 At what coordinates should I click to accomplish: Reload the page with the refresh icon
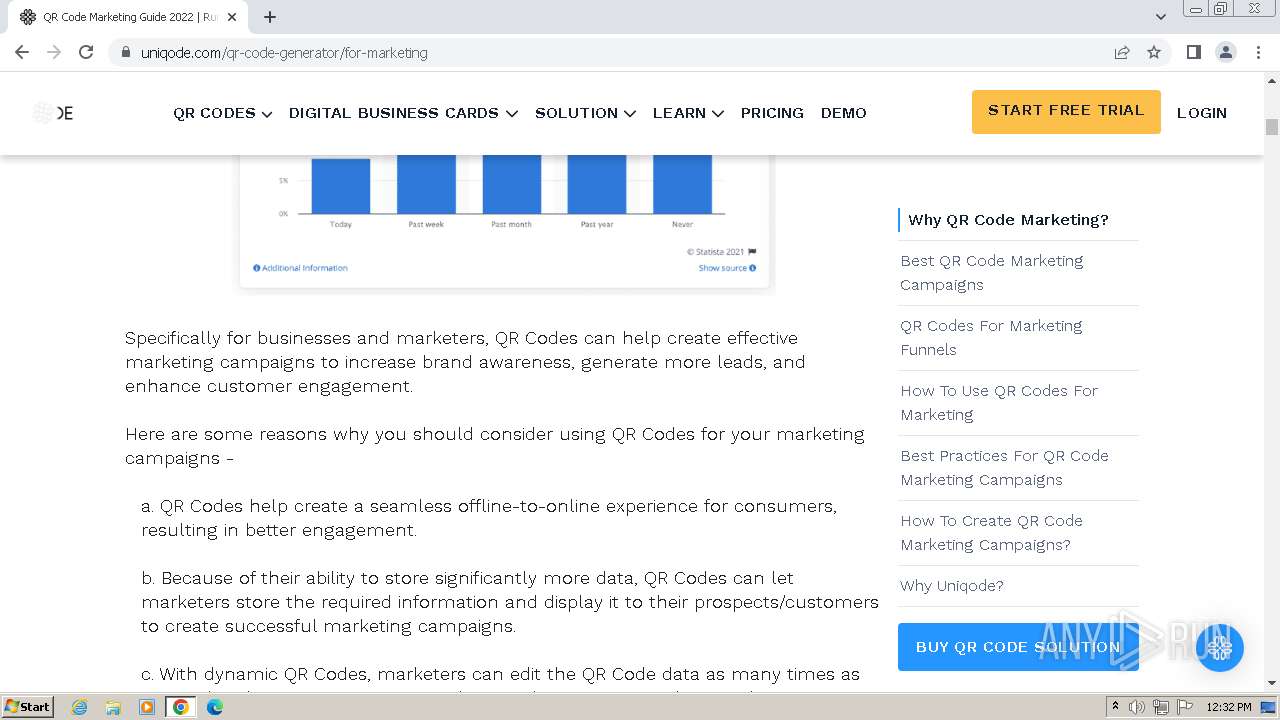click(86, 52)
